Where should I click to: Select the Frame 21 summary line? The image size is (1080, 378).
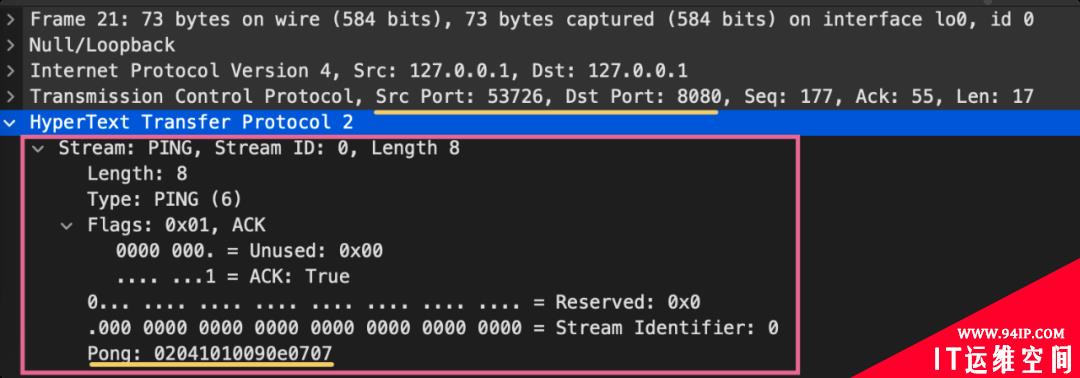(531, 20)
